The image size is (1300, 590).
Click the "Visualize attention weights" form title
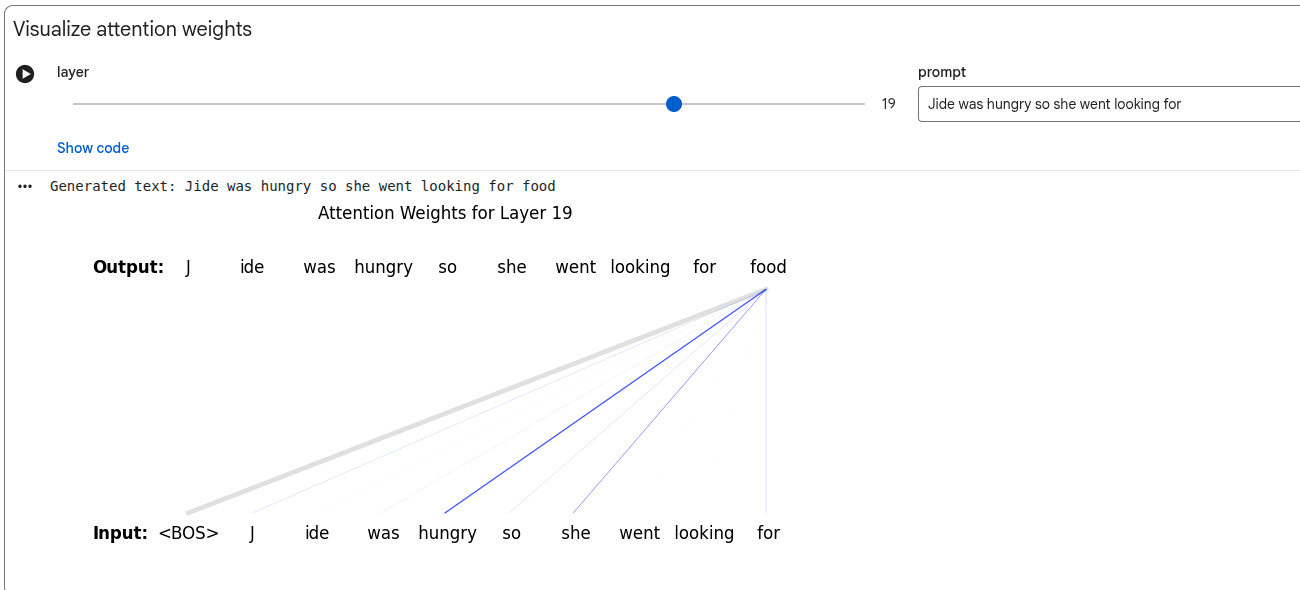pyautogui.click(x=133, y=29)
